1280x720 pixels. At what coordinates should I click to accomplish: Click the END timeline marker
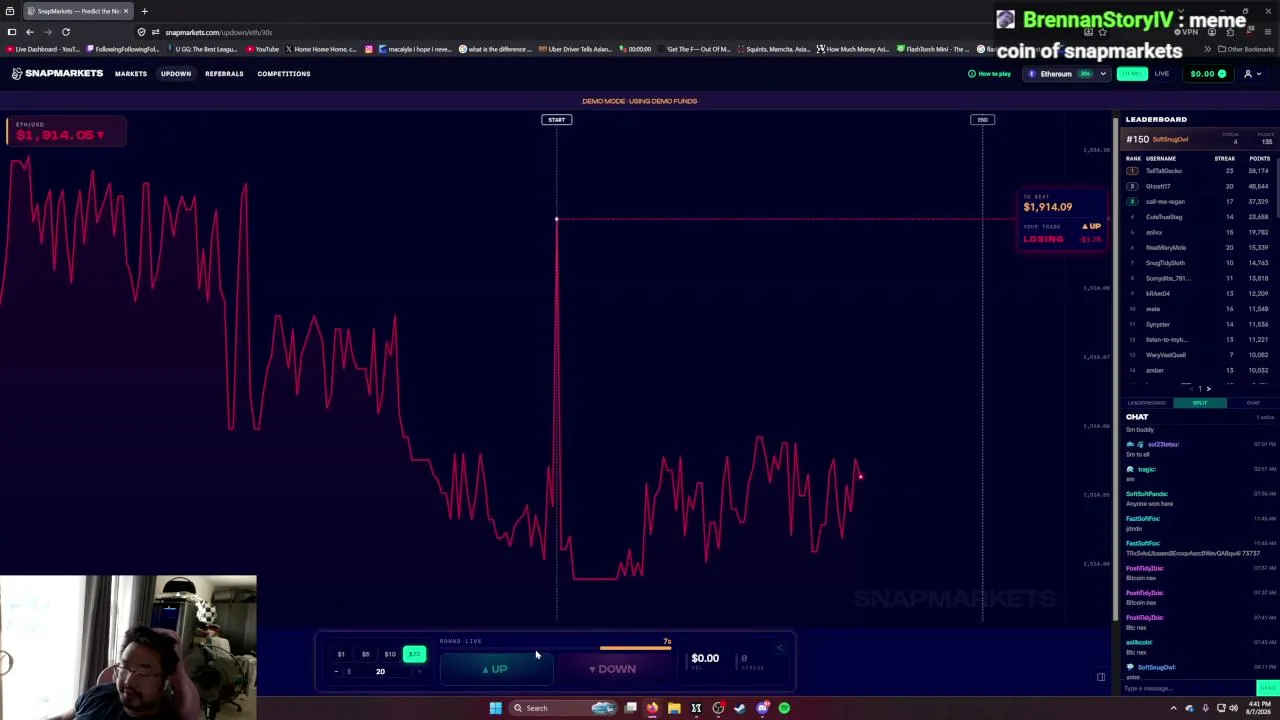click(982, 120)
